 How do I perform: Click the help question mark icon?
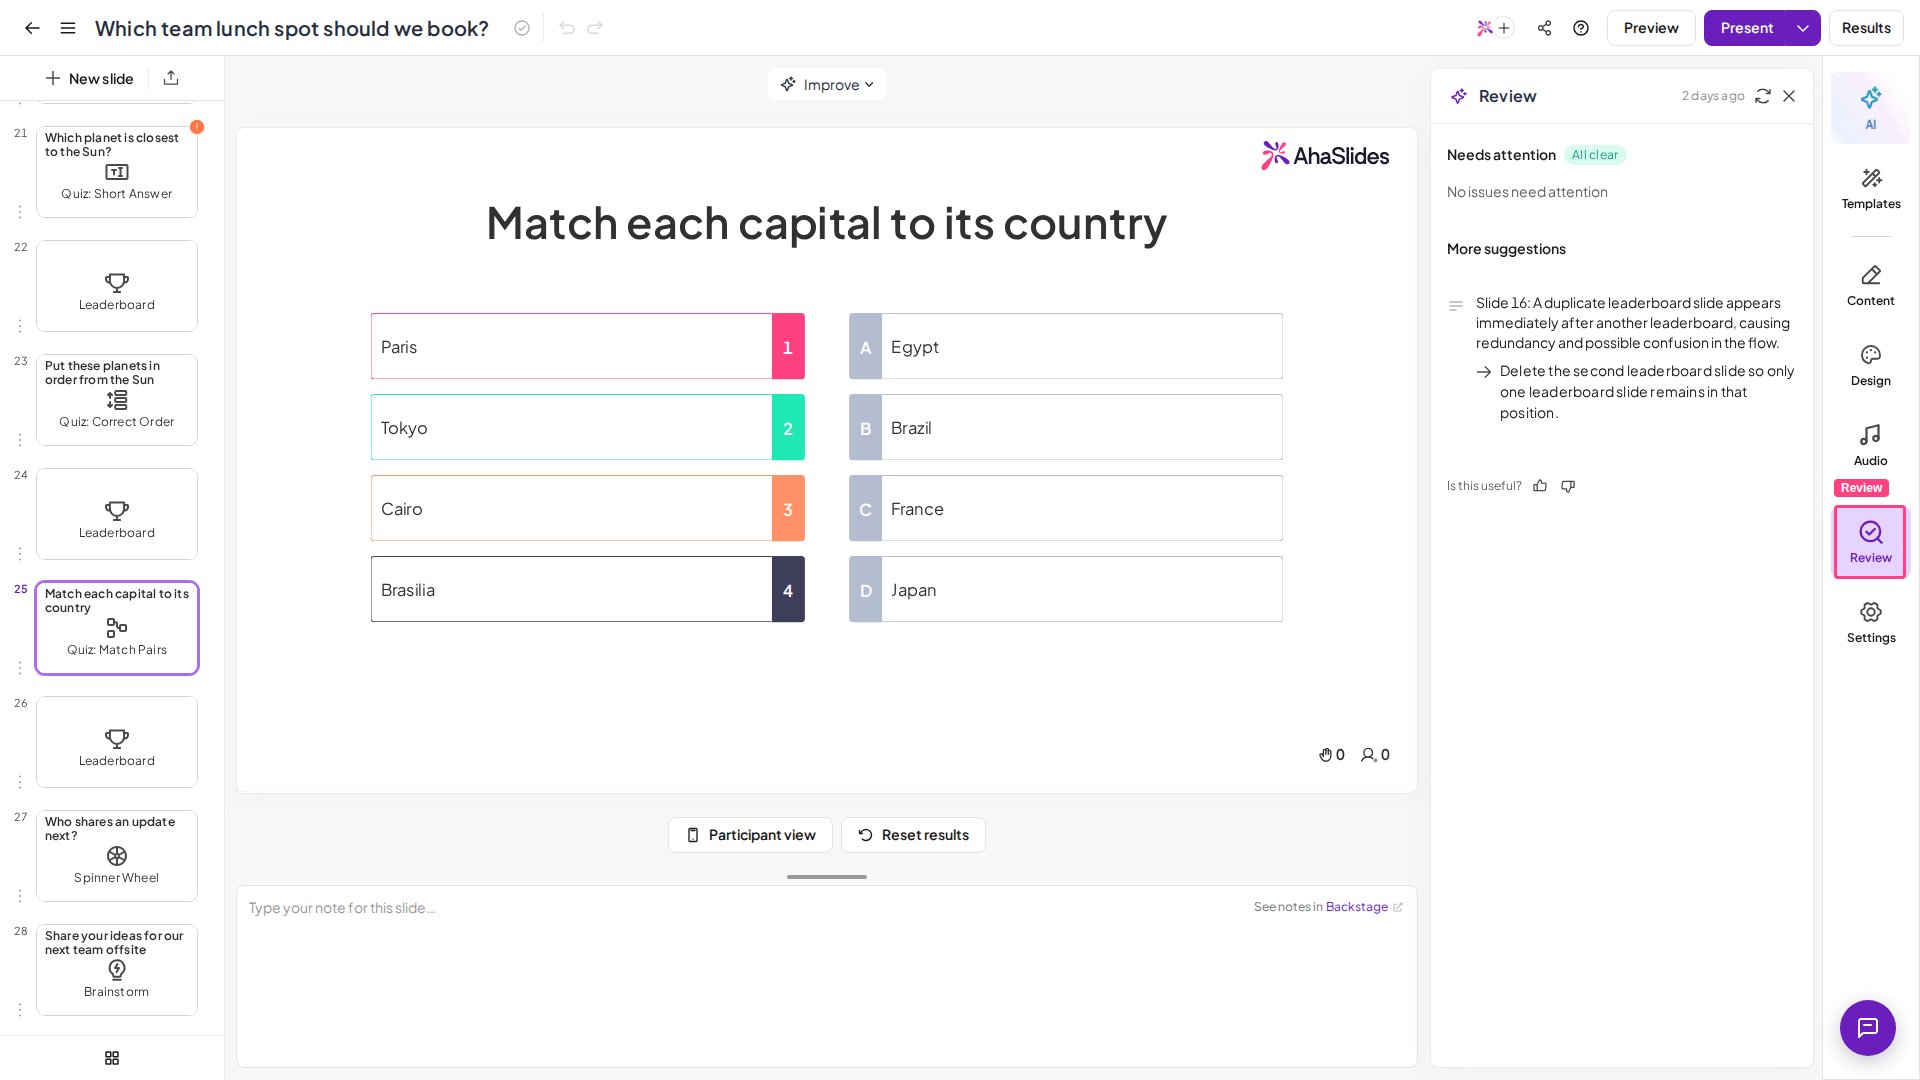pyautogui.click(x=1581, y=28)
